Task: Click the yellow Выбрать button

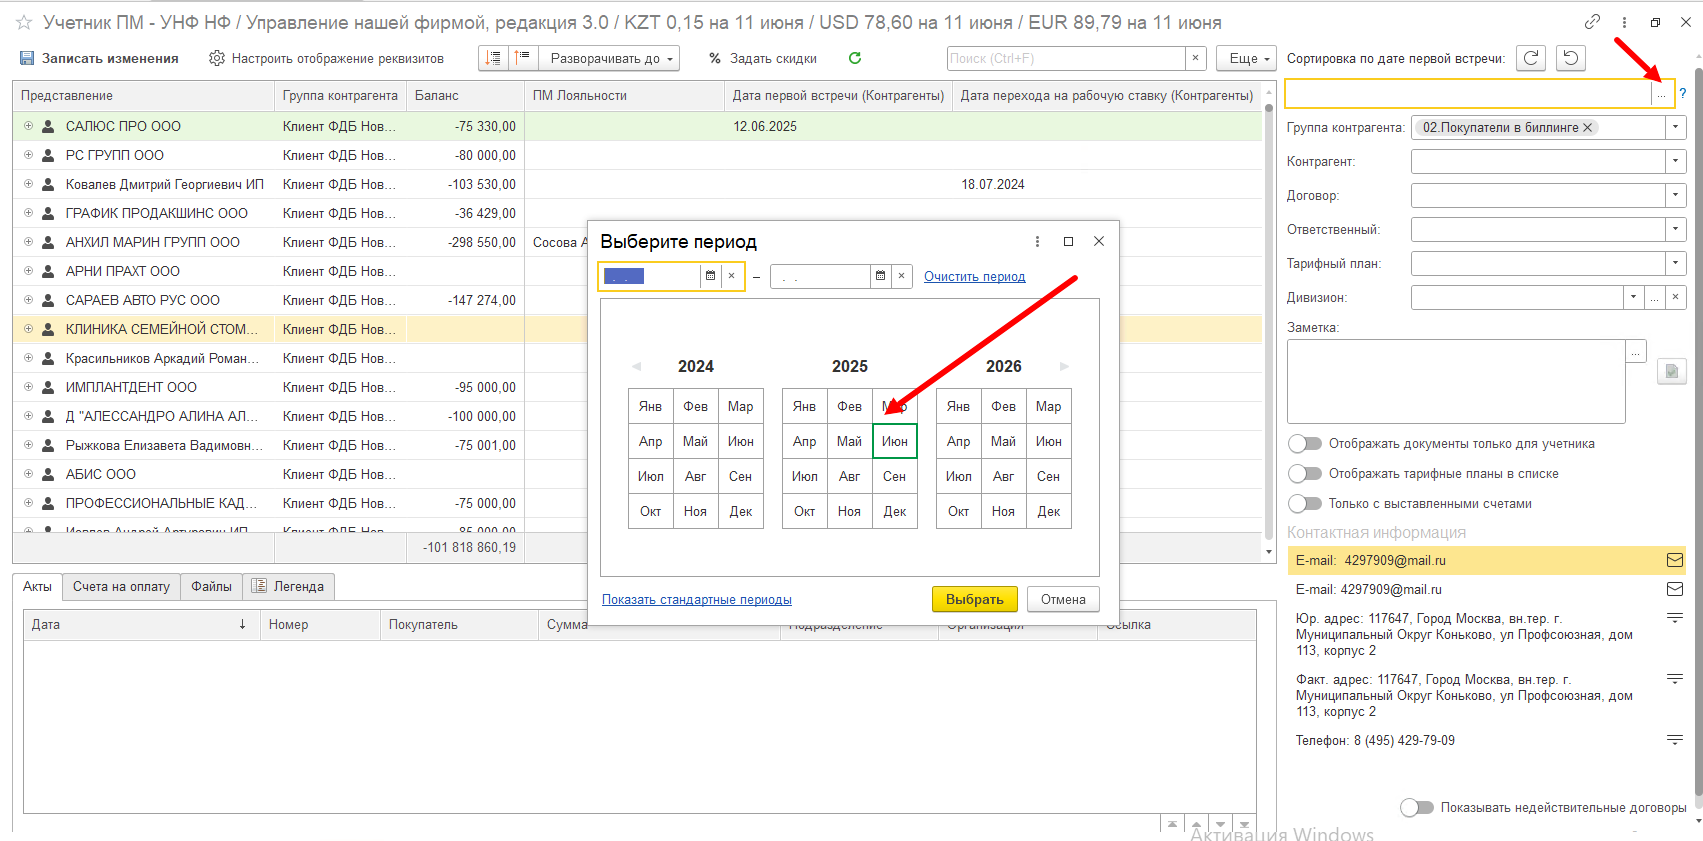Action: point(975,599)
